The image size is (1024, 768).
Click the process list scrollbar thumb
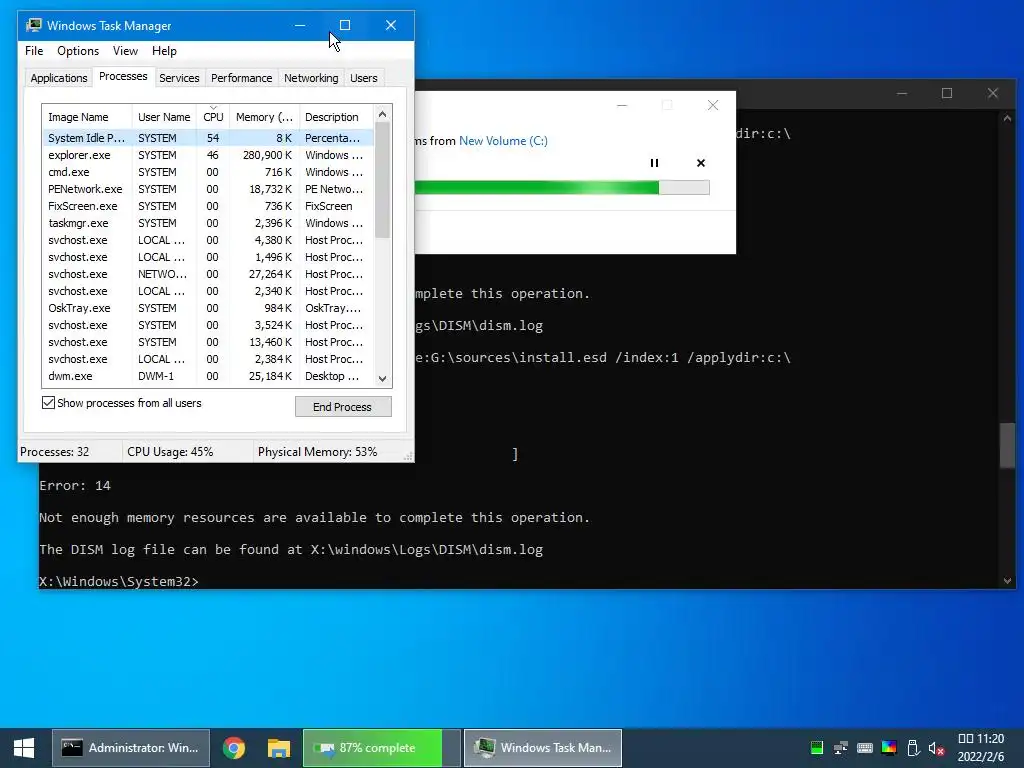pos(383,181)
